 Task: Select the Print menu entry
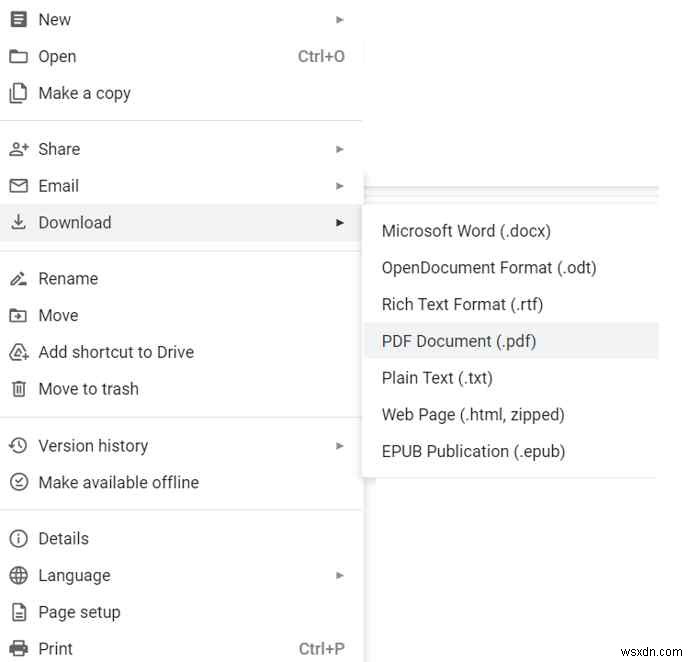(181, 649)
